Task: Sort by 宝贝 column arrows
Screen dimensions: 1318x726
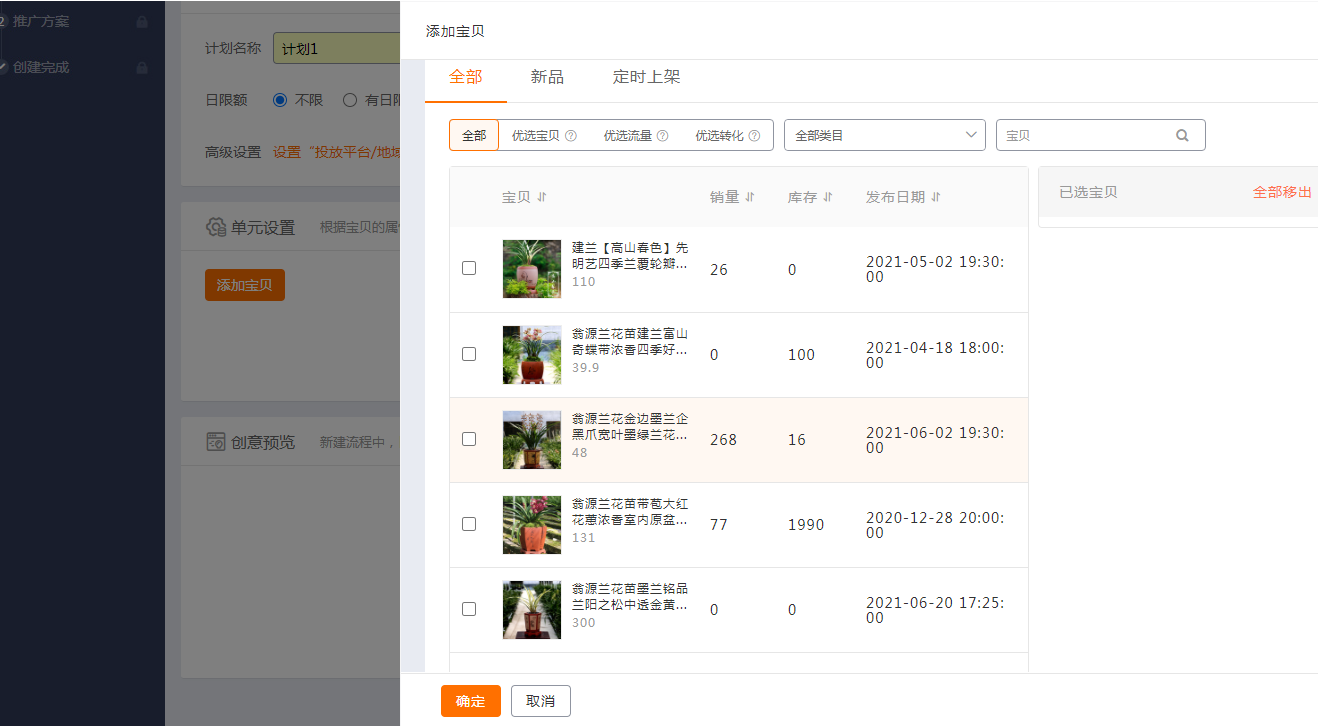Action: (x=542, y=198)
